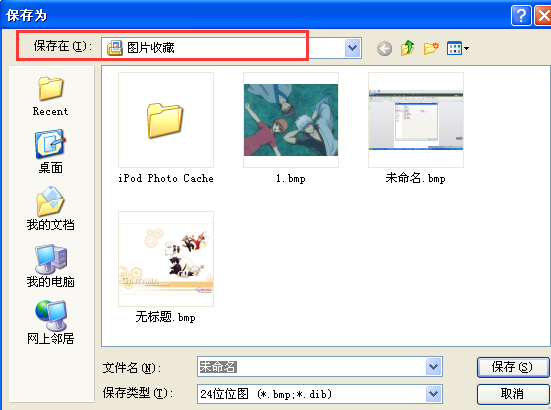Expand the 文件名 dropdown arrow
This screenshot has width=551, height=410.
[x=434, y=367]
